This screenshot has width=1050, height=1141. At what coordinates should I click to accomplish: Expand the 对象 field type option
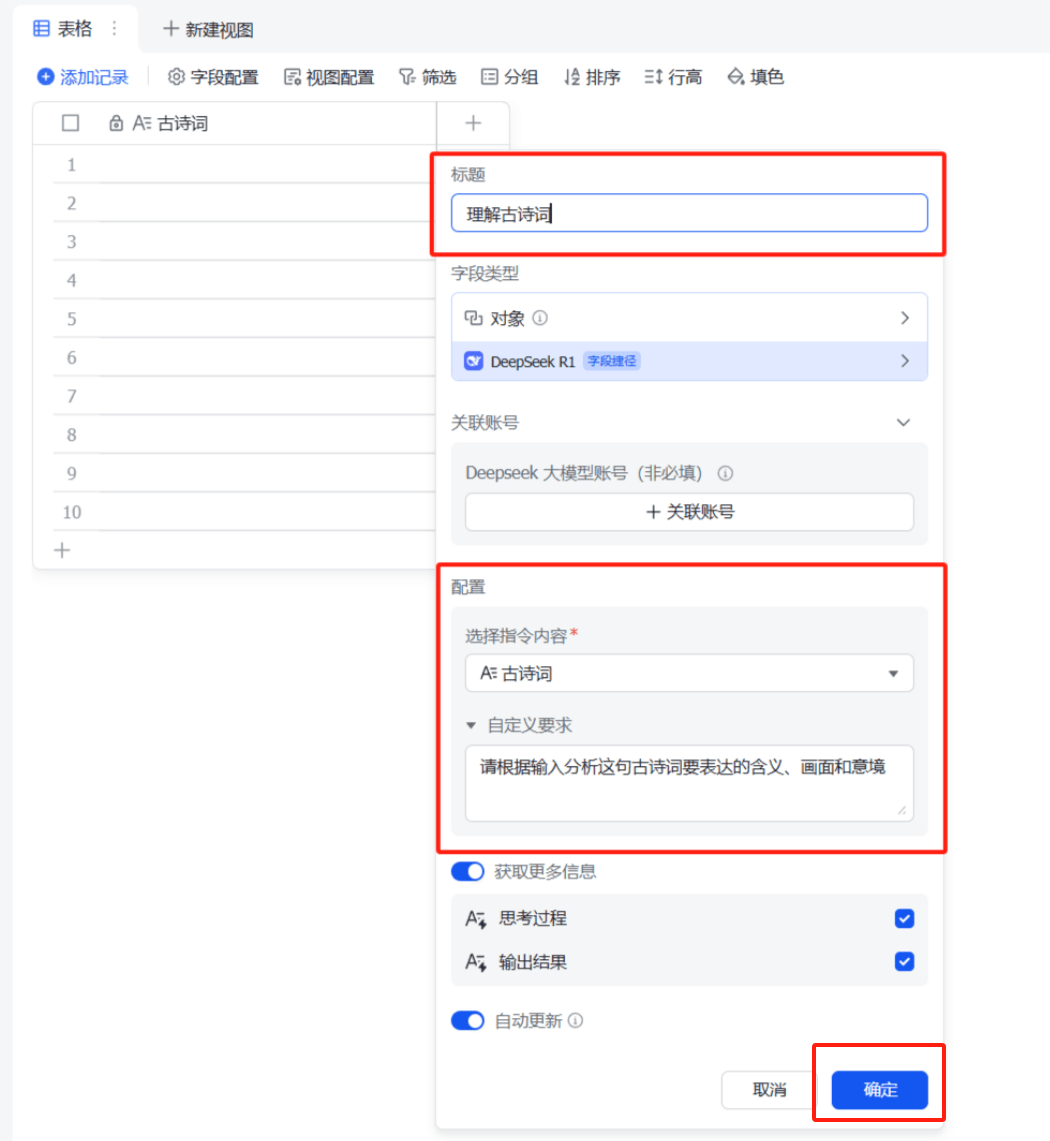pyautogui.click(x=689, y=318)
